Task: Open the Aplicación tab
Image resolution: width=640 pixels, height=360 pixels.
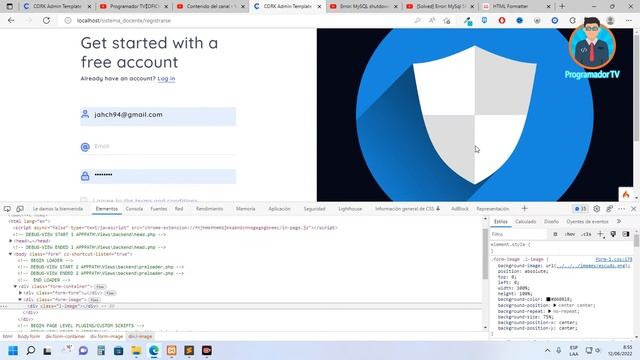Action: pyautogui.click(x=279, y=209)
